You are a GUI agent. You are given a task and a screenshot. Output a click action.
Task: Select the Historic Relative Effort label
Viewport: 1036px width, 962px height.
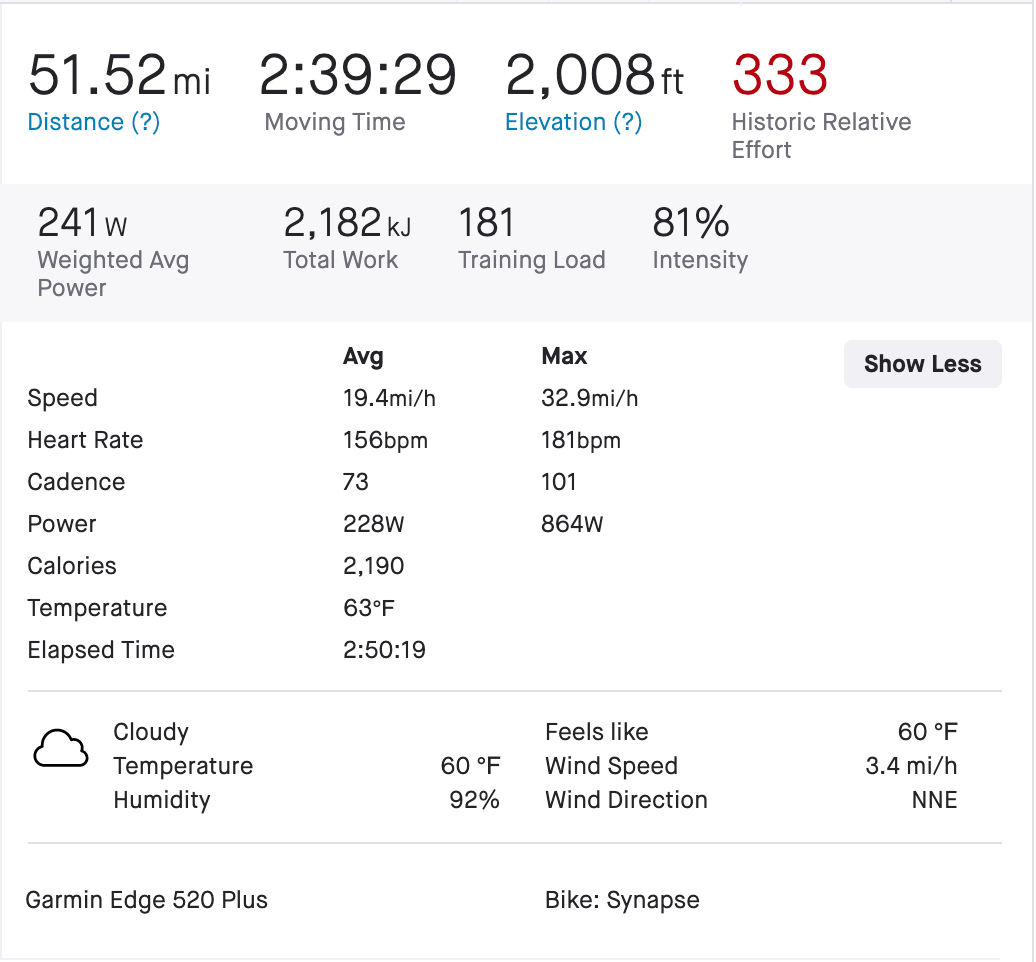click(821, 136)
